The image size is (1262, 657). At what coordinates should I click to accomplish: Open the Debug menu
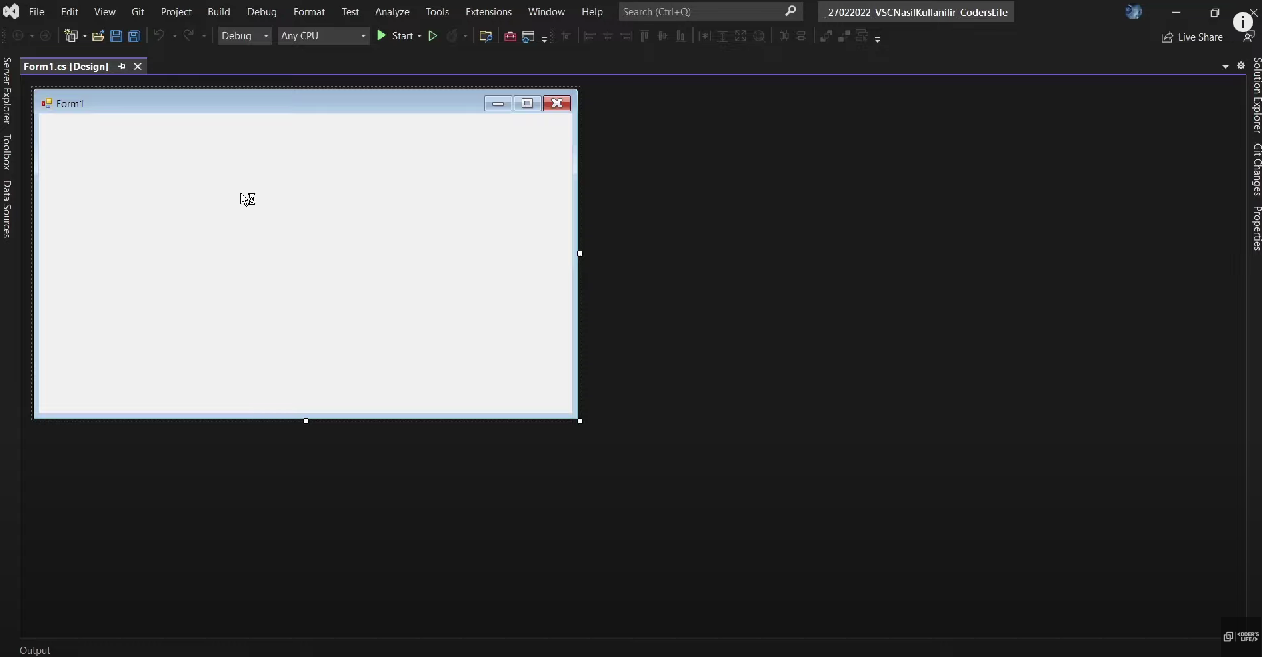pos(262,12)
